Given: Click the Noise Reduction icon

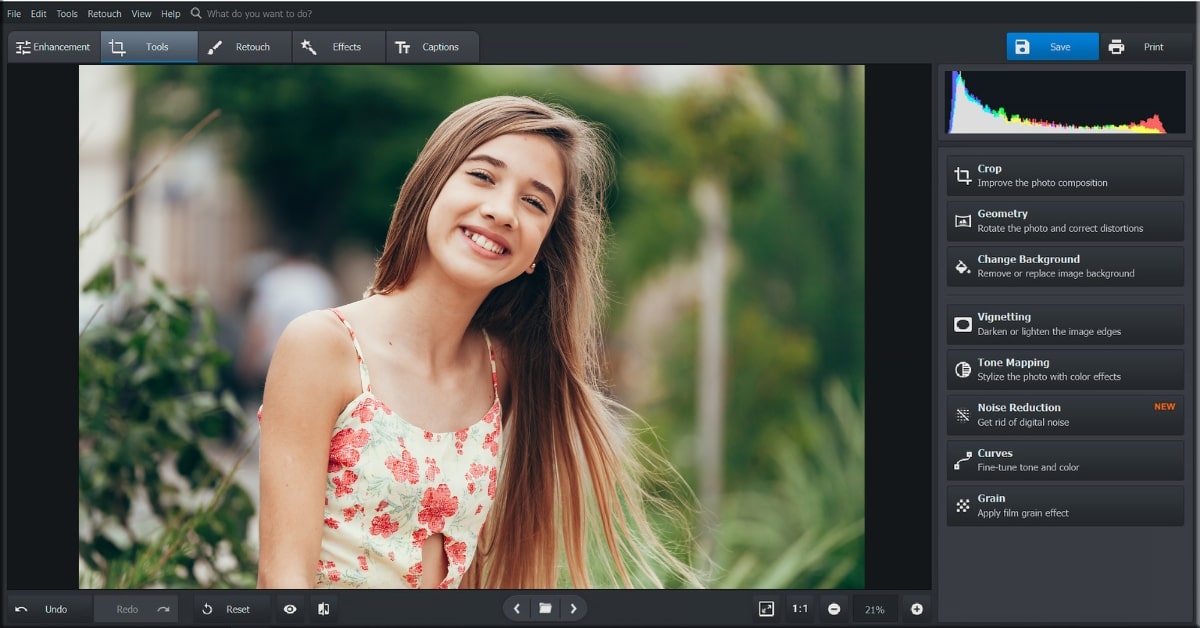Looking at the screenshot, I should point(962,415).
